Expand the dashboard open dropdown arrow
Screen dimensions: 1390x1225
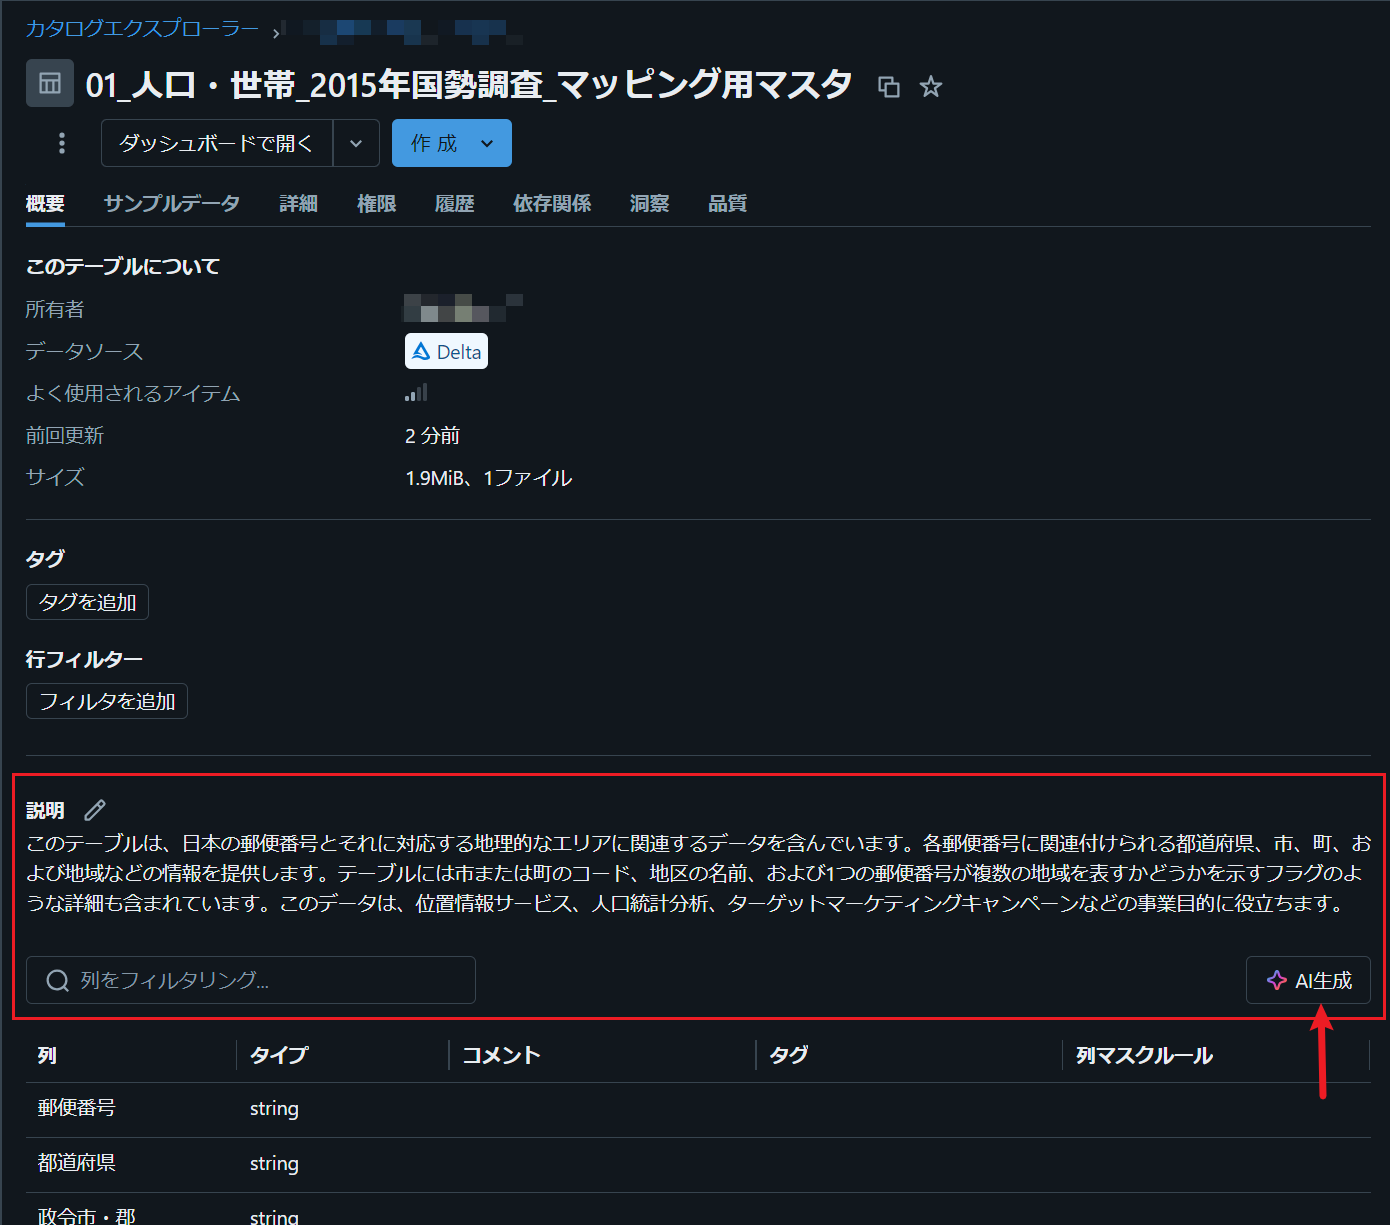356,143
